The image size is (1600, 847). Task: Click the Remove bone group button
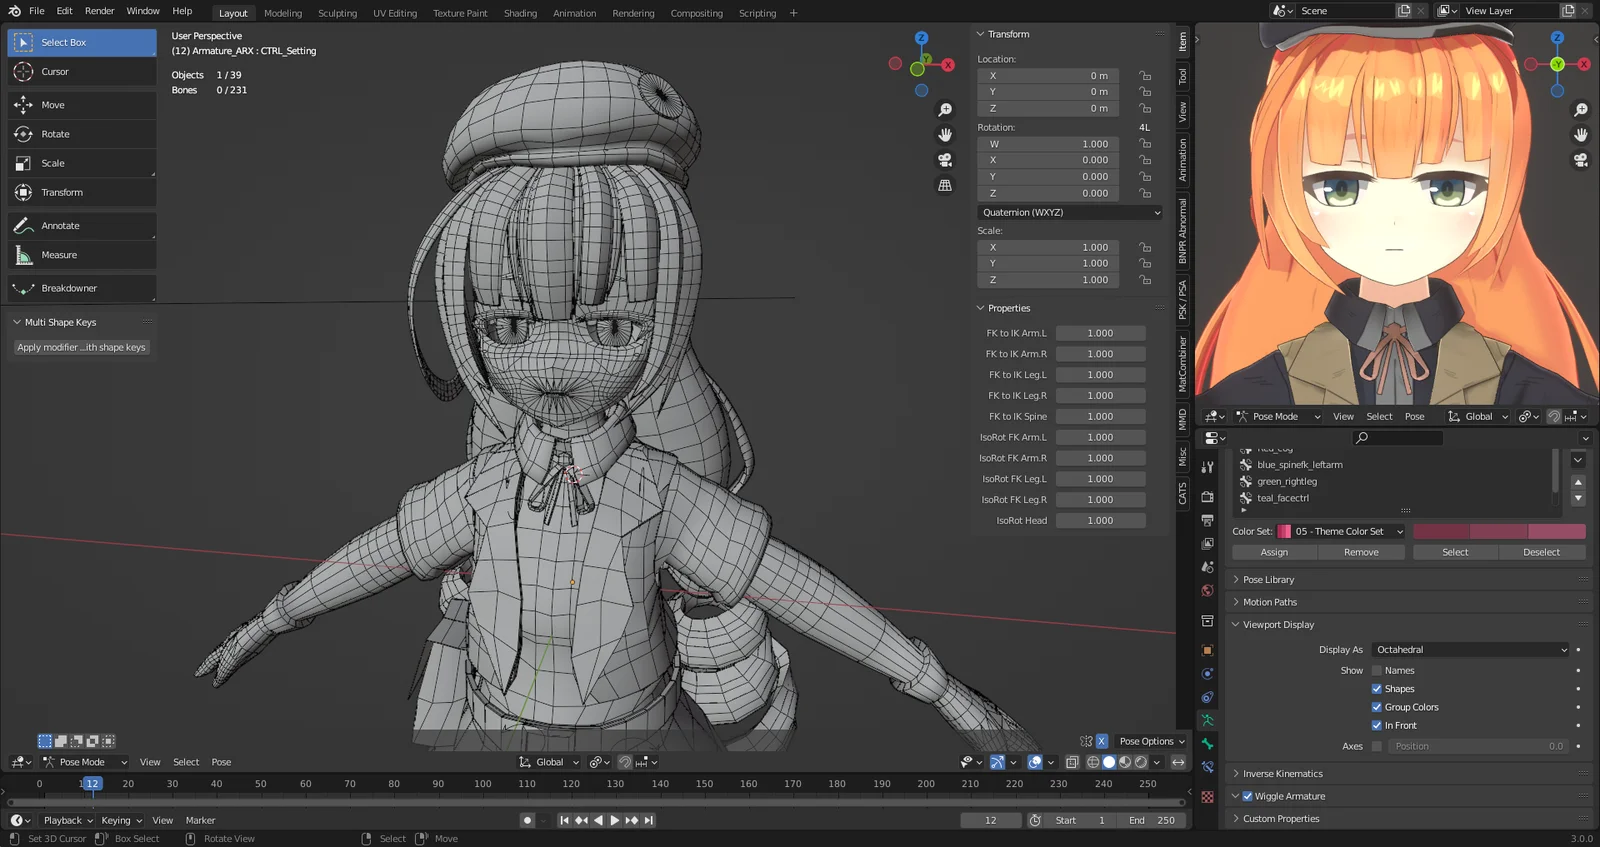point(1361,552)
